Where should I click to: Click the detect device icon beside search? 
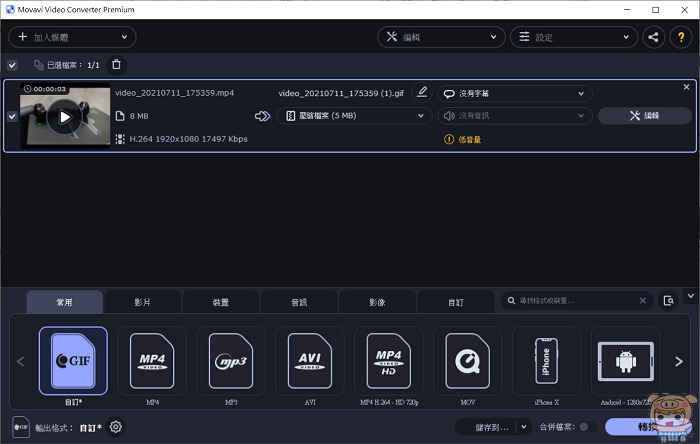pos(668,301)
